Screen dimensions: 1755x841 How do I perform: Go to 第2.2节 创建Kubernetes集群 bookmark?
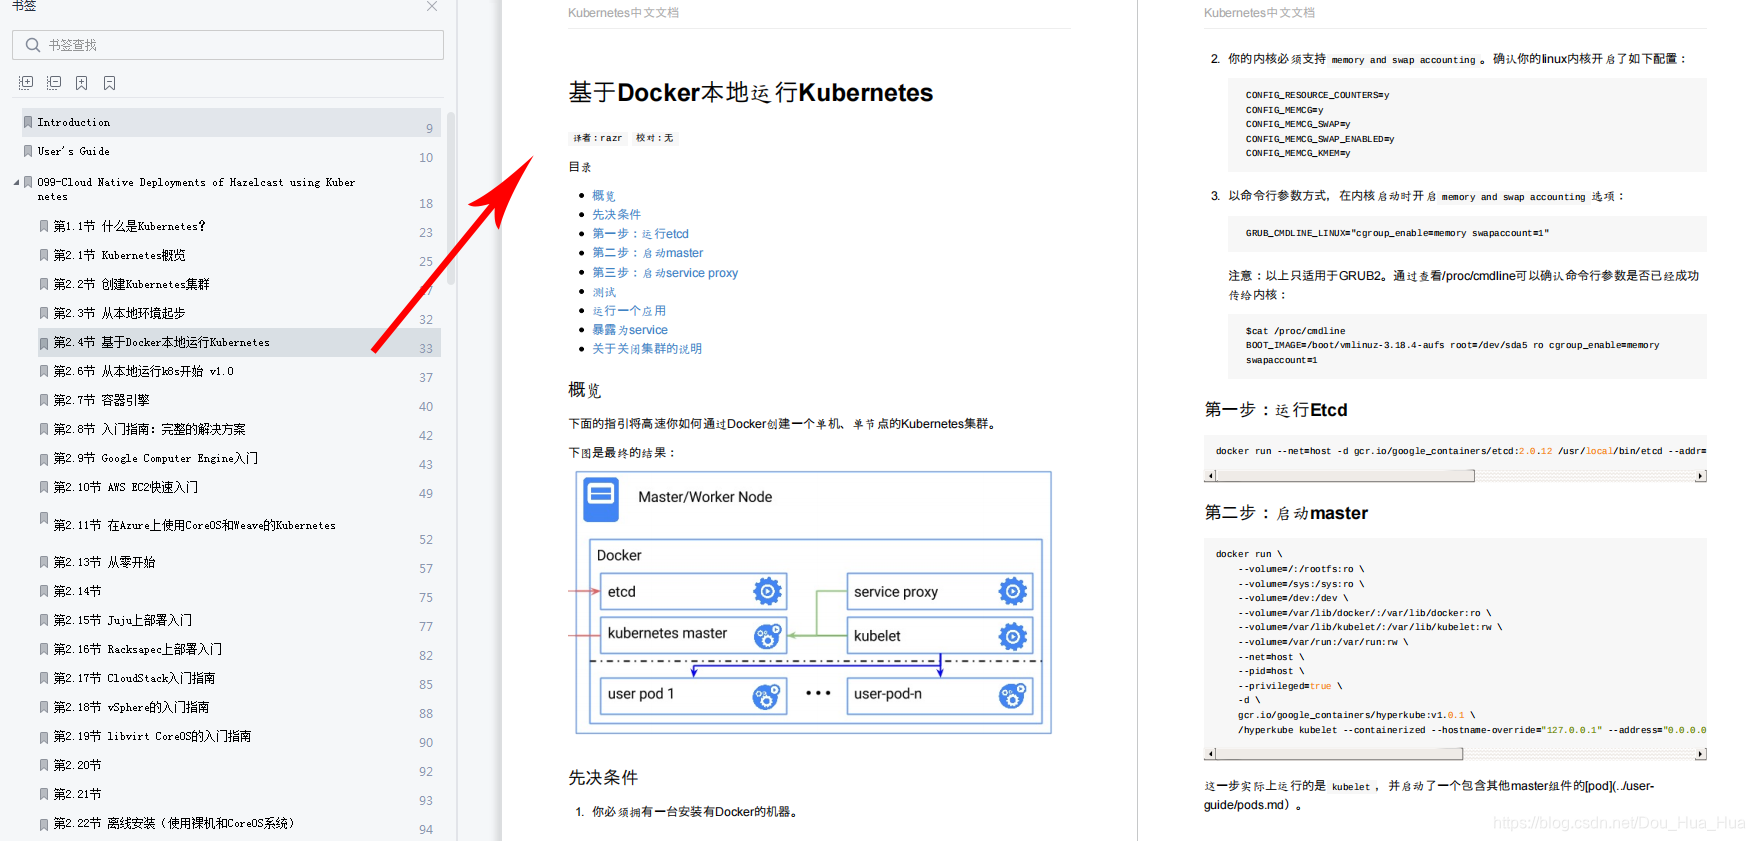click(132, 284)
